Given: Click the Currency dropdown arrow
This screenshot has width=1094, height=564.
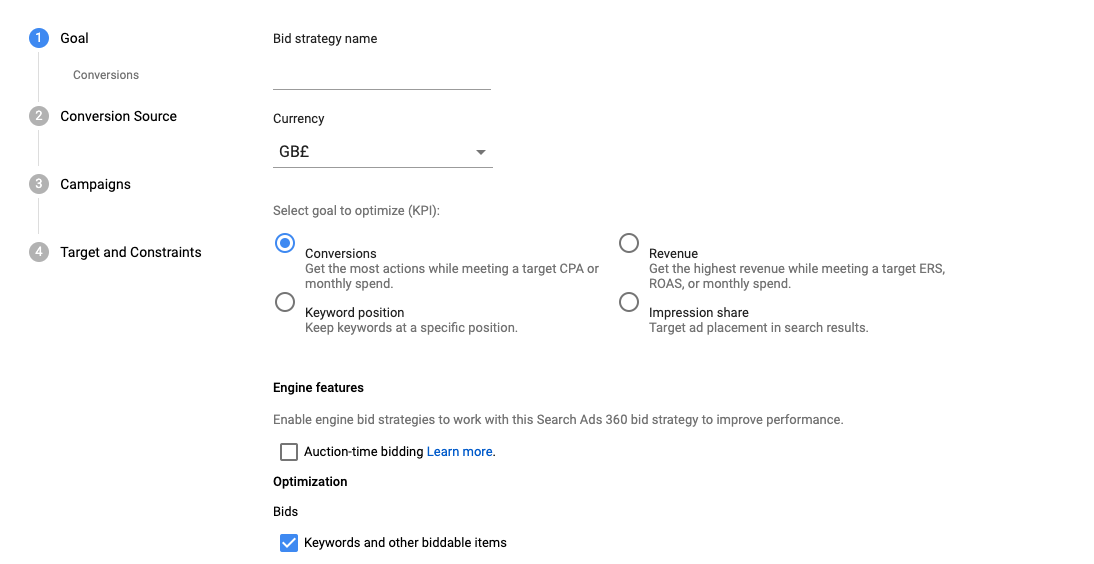Looking at the screenshot, I should [x=481, y=153].
